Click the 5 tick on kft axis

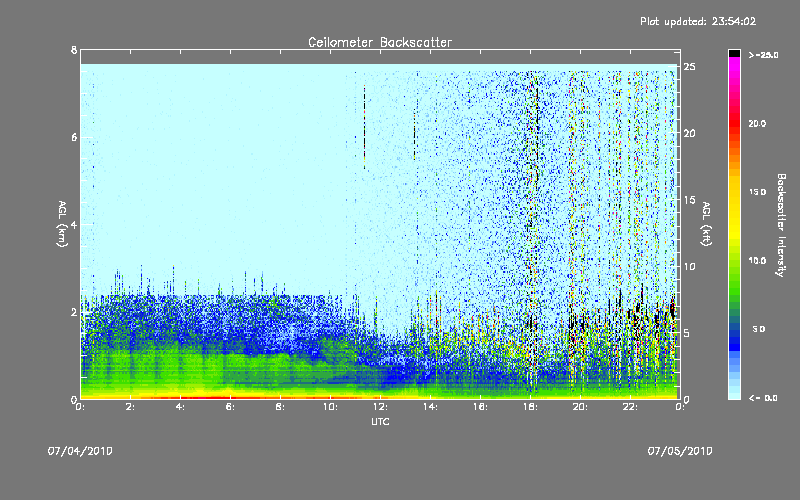point(687,333)
